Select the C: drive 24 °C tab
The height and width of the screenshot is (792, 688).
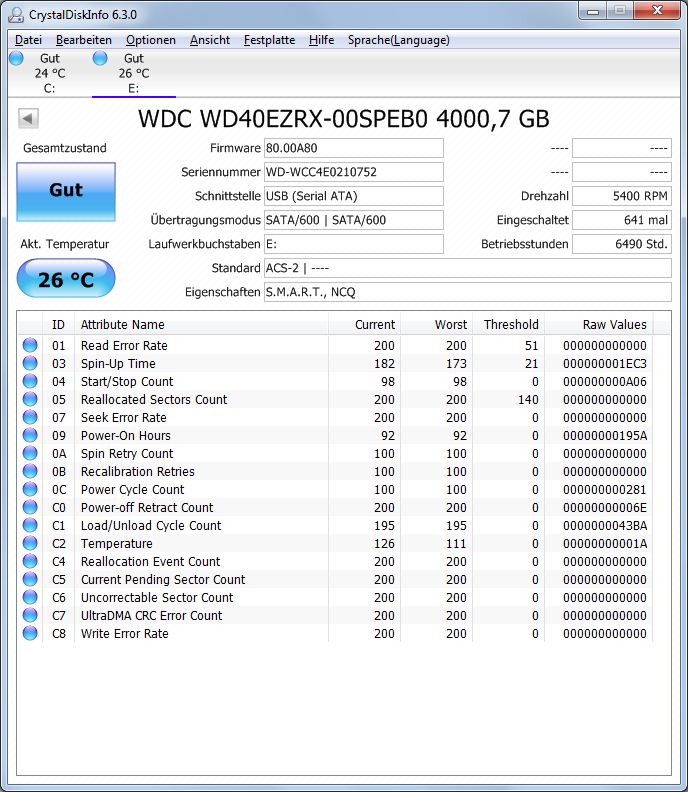pos(50,73)
